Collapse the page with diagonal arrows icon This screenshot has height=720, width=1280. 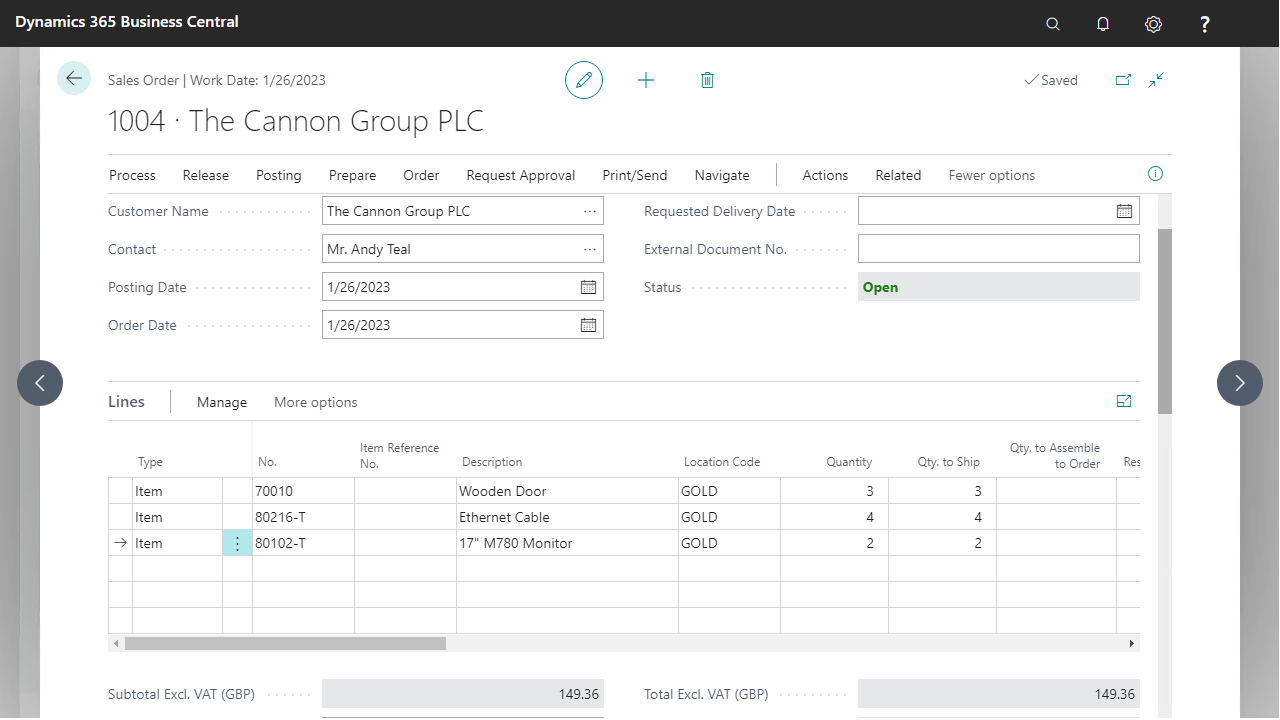[x=1156, y=80]
